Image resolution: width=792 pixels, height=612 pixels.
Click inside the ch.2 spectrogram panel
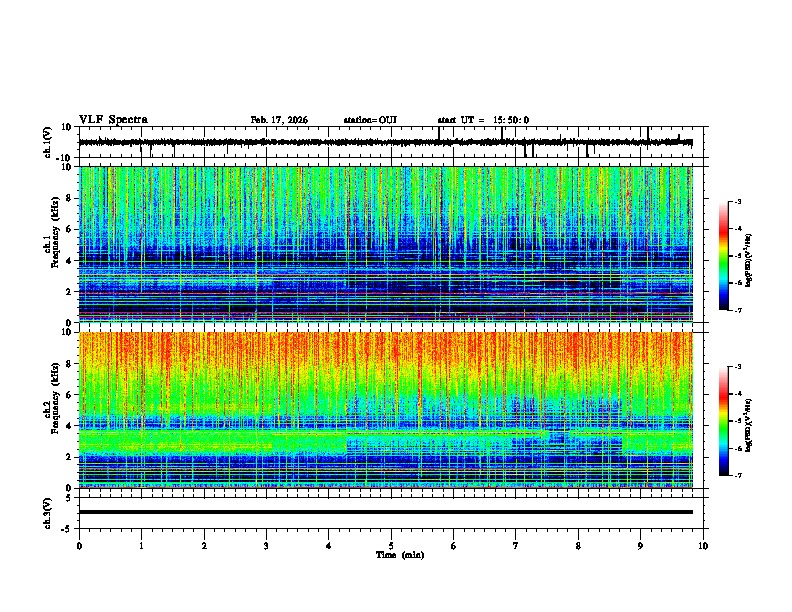tap(385, 410)
